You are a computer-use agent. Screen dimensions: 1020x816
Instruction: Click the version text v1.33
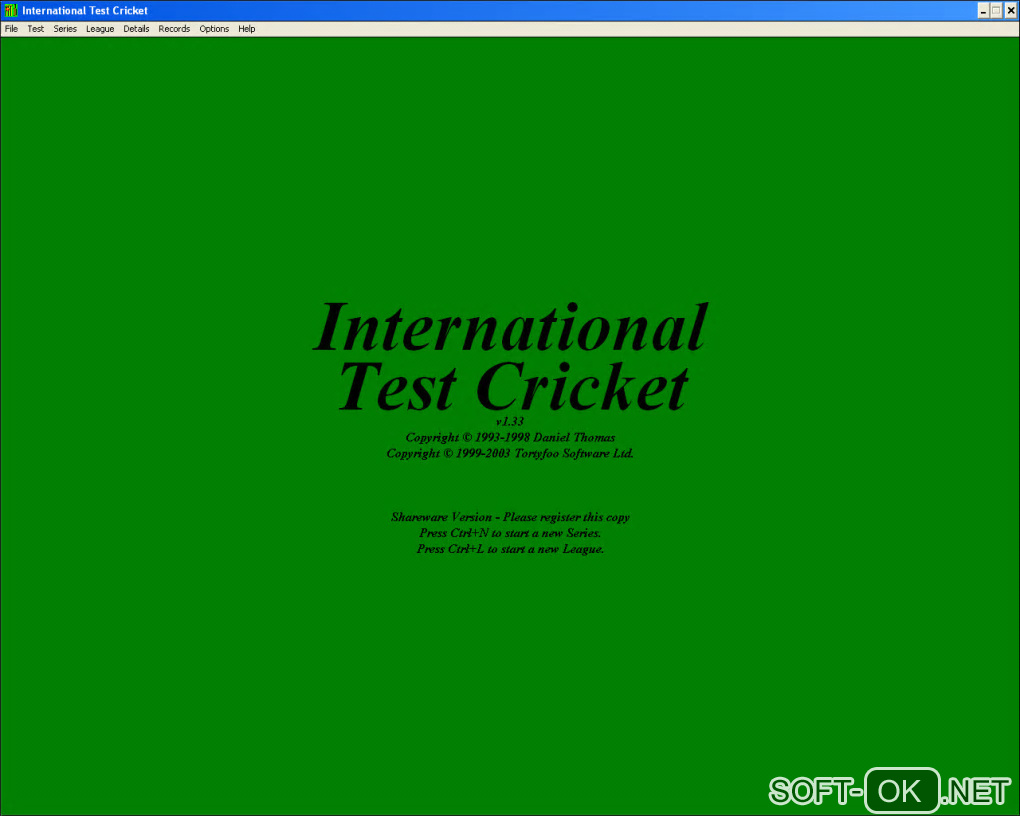[x=509, y=421]
